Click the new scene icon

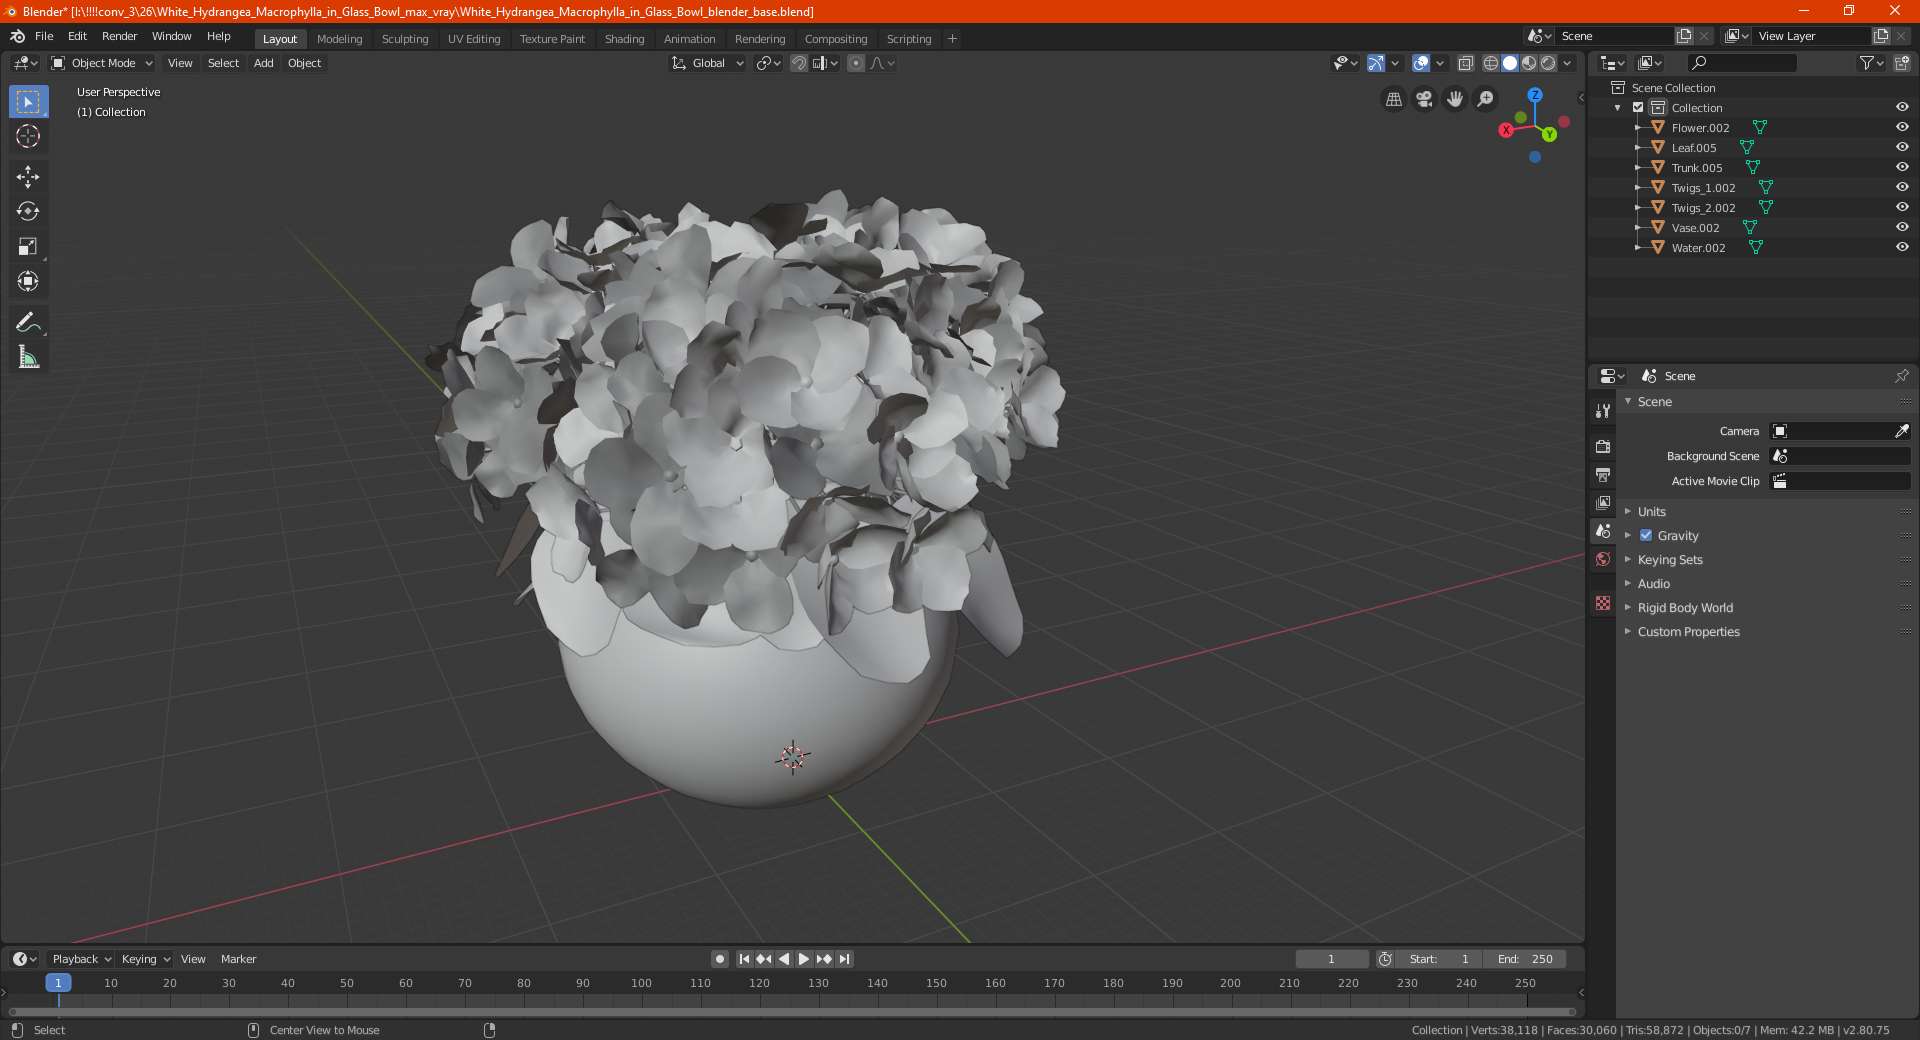pos(1684,36)
